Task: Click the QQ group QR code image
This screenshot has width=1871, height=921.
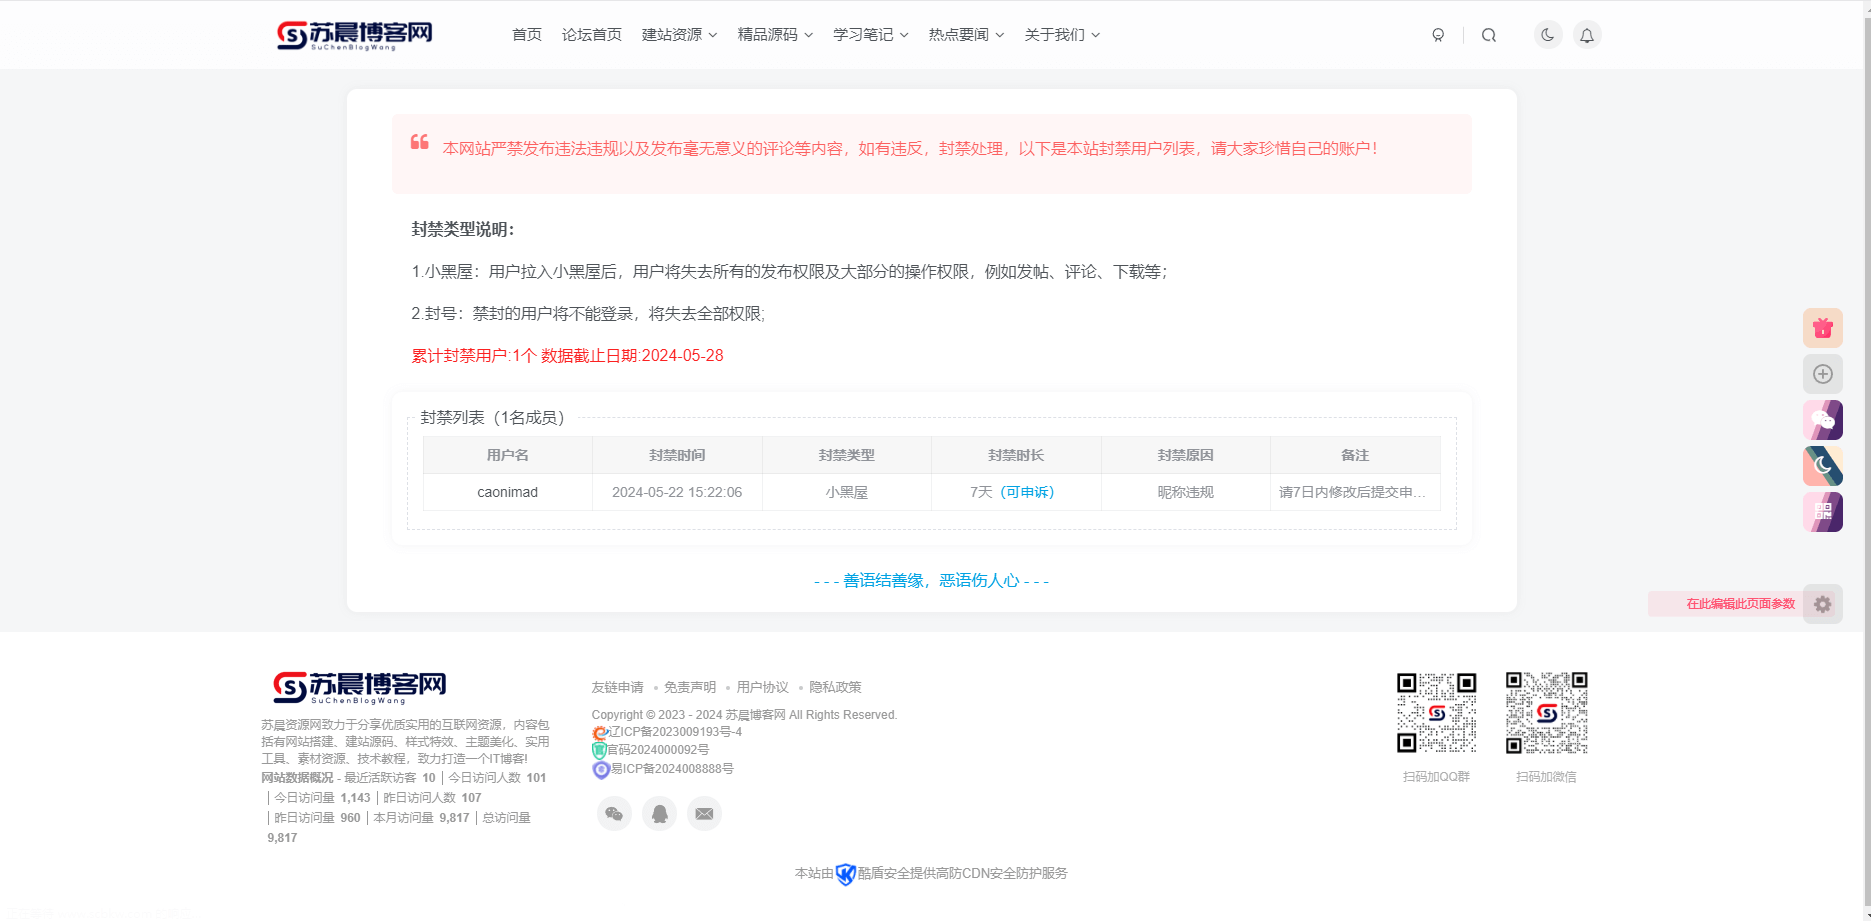Action: [1437, 712]
